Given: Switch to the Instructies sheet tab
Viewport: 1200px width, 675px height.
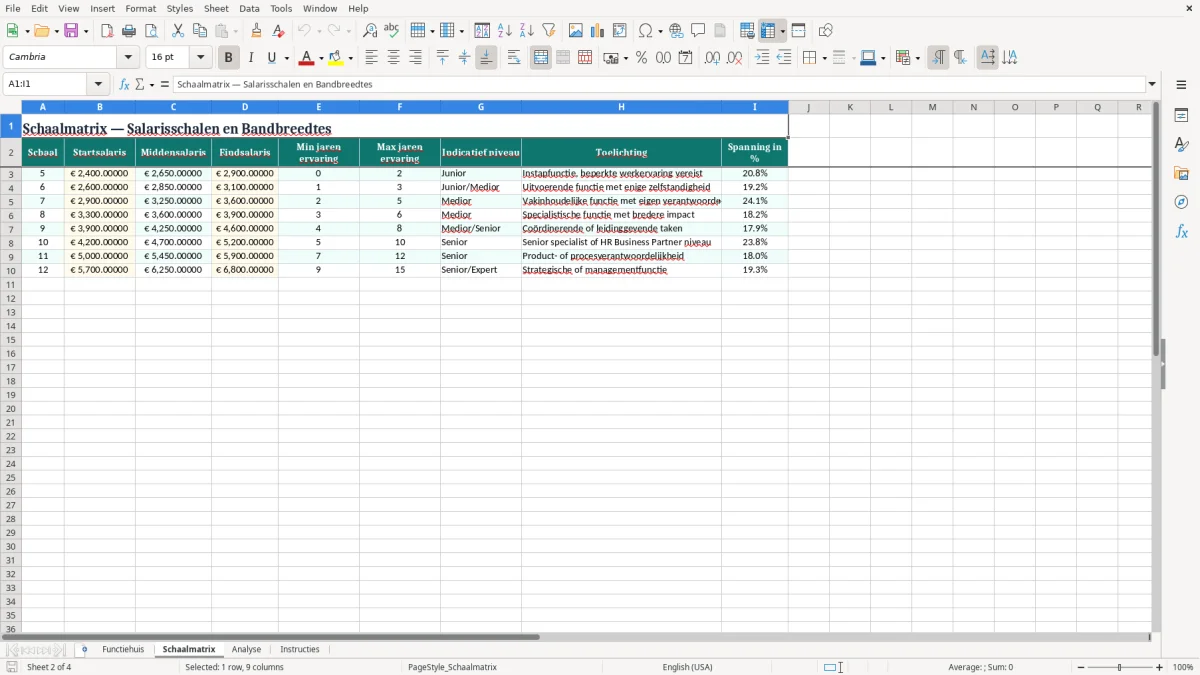Looking at the screenshot, I should point(300,650).
